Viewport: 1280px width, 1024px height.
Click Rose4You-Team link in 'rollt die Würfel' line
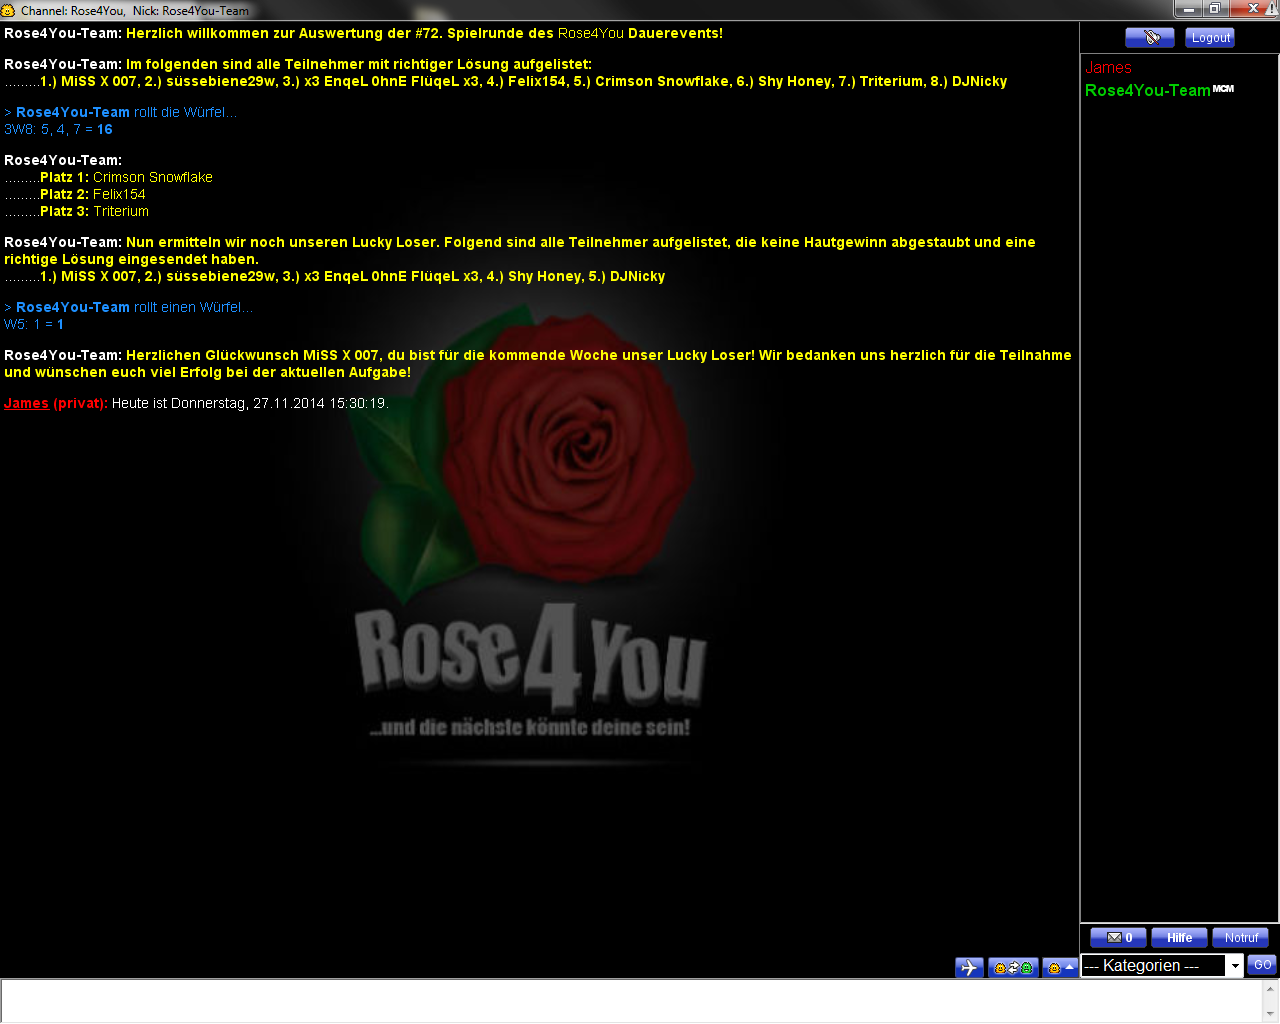pyautogui.click(x=72, y=112)
